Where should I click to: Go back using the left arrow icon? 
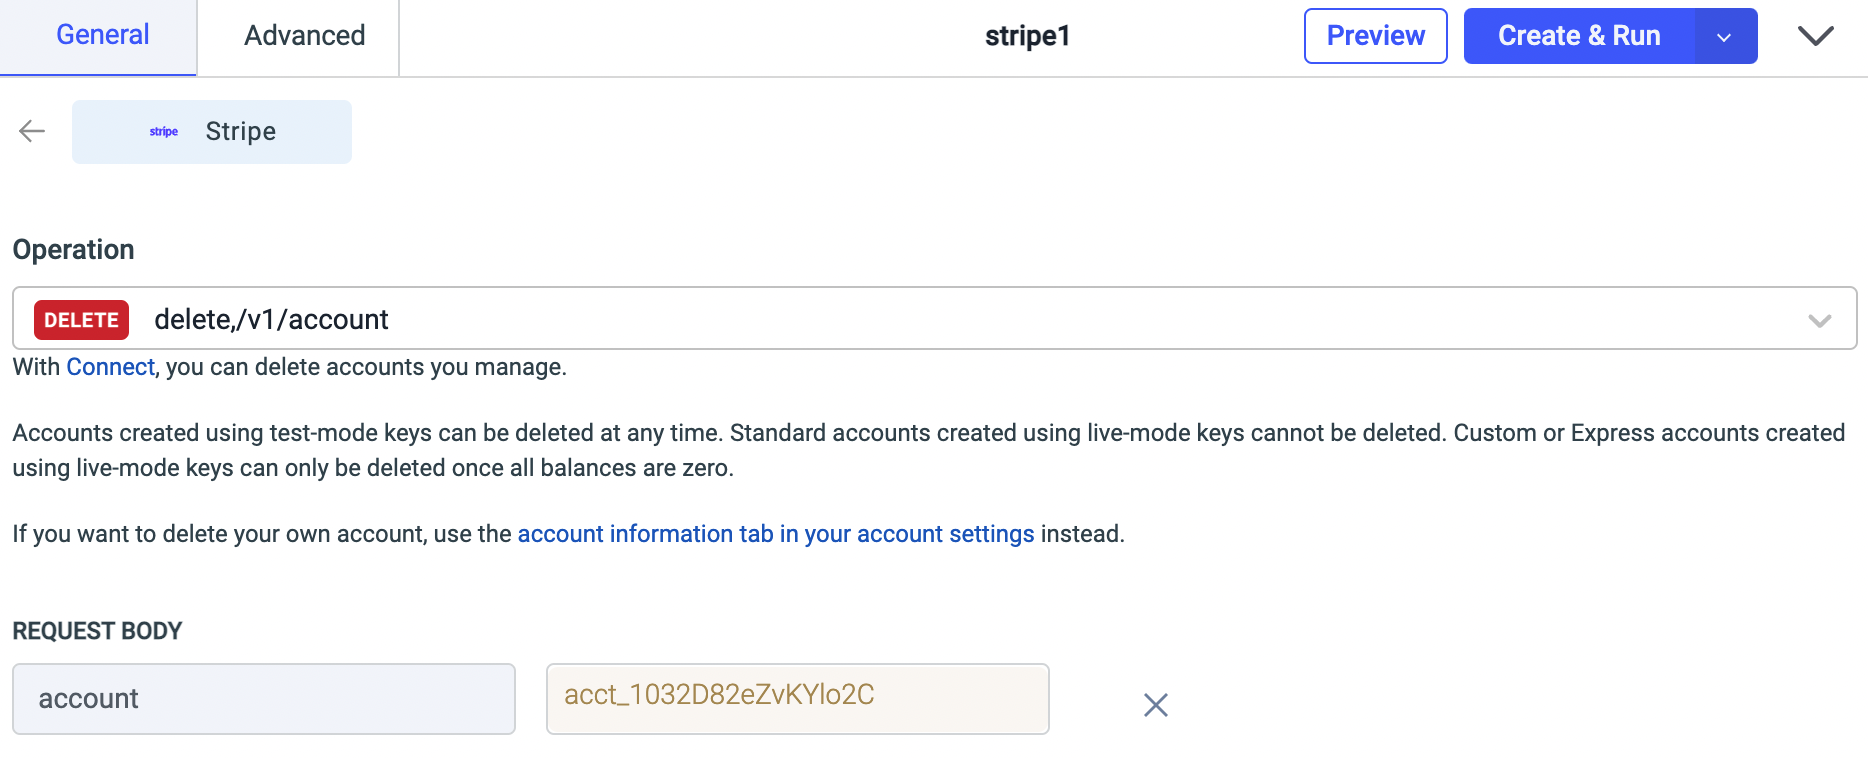tap(32, 131)
